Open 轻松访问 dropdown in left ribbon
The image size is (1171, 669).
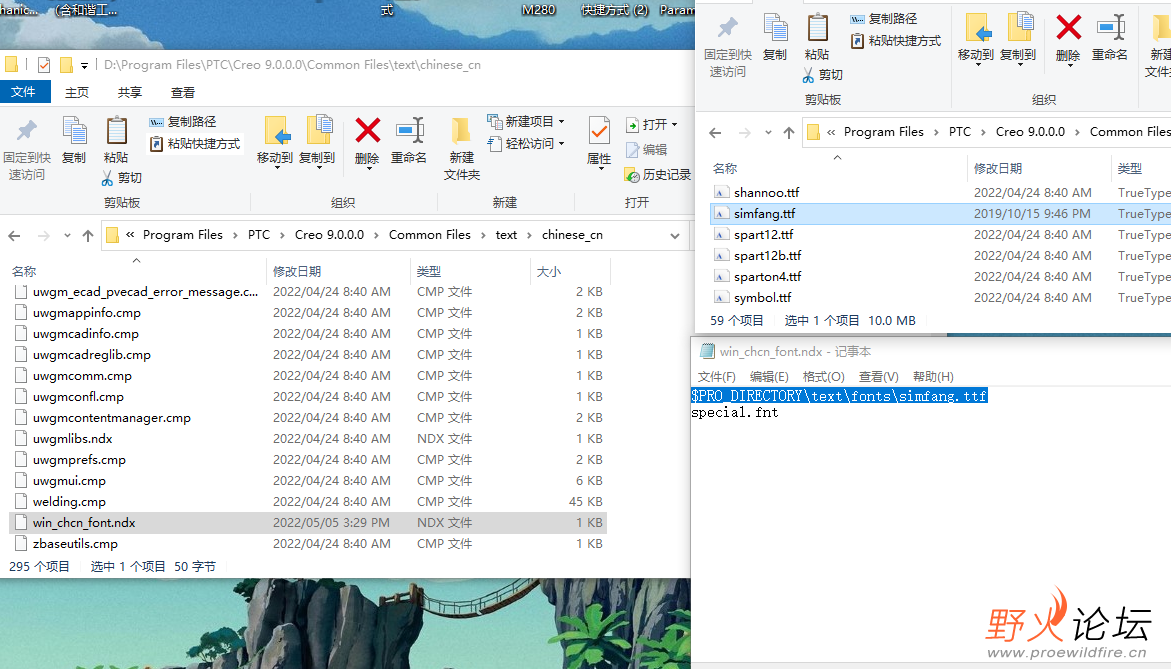[527, 143]
